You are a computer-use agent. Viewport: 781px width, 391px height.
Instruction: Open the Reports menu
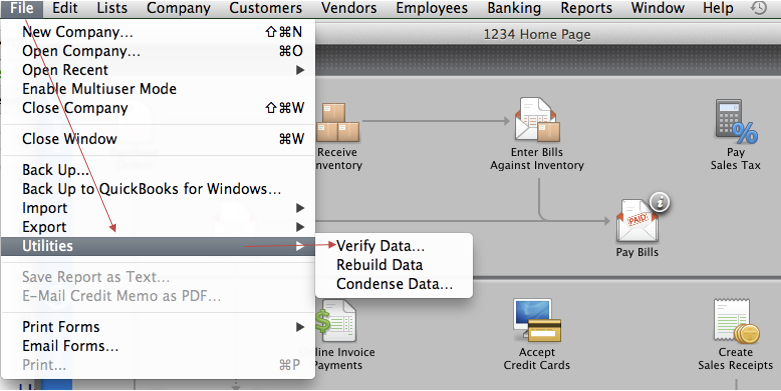(586, 8)
